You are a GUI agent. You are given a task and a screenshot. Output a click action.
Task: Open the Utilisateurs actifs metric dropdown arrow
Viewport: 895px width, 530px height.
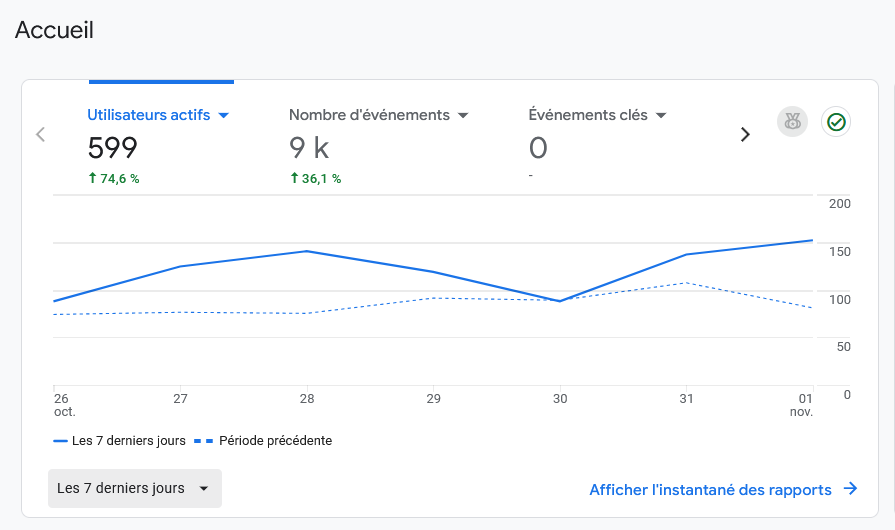tap(224, 115)
